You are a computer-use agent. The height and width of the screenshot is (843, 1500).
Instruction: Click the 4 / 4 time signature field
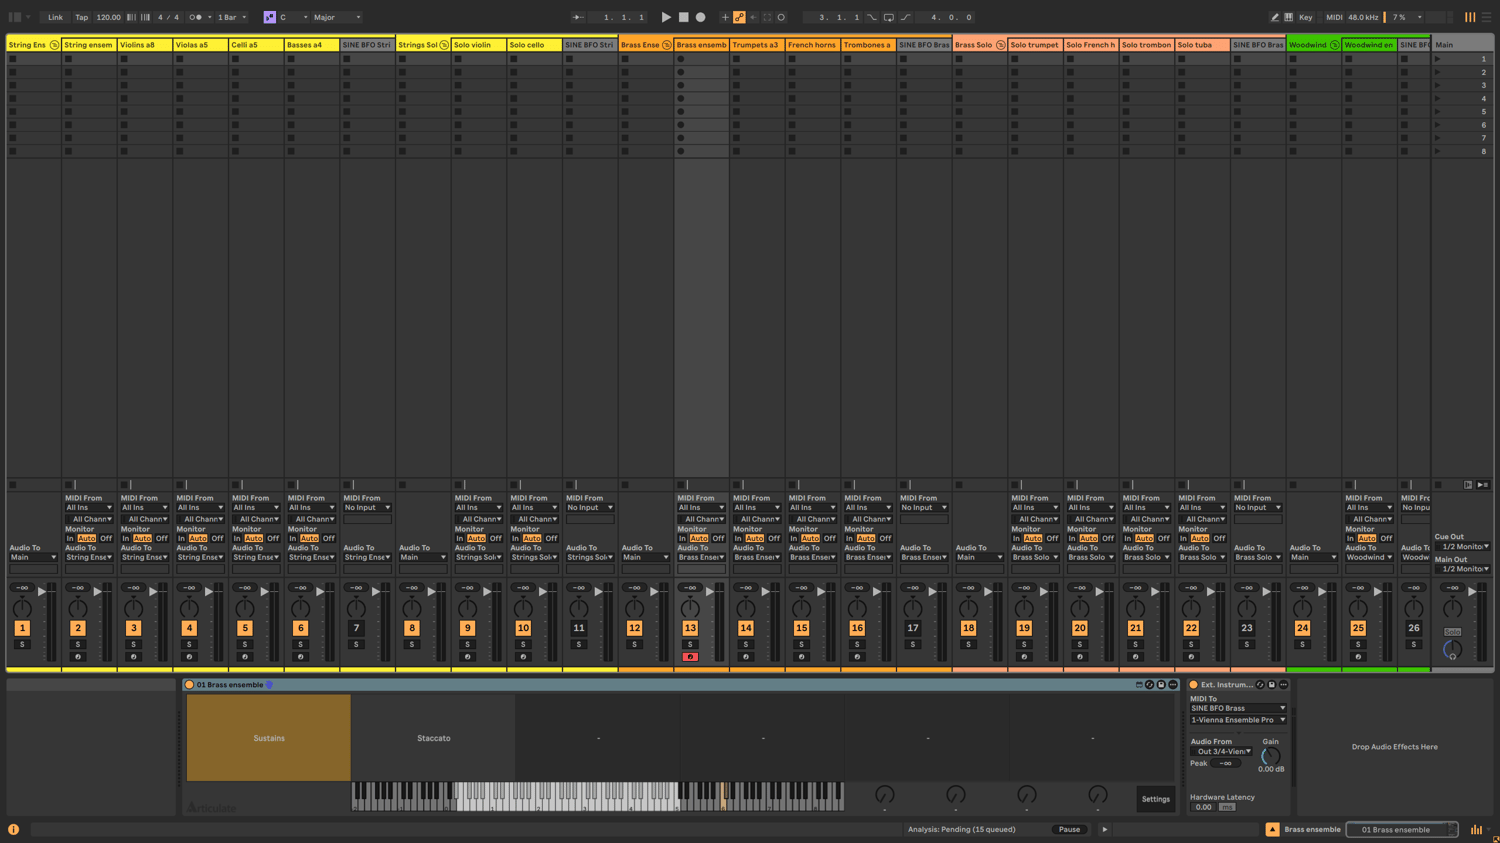(168, 17)
